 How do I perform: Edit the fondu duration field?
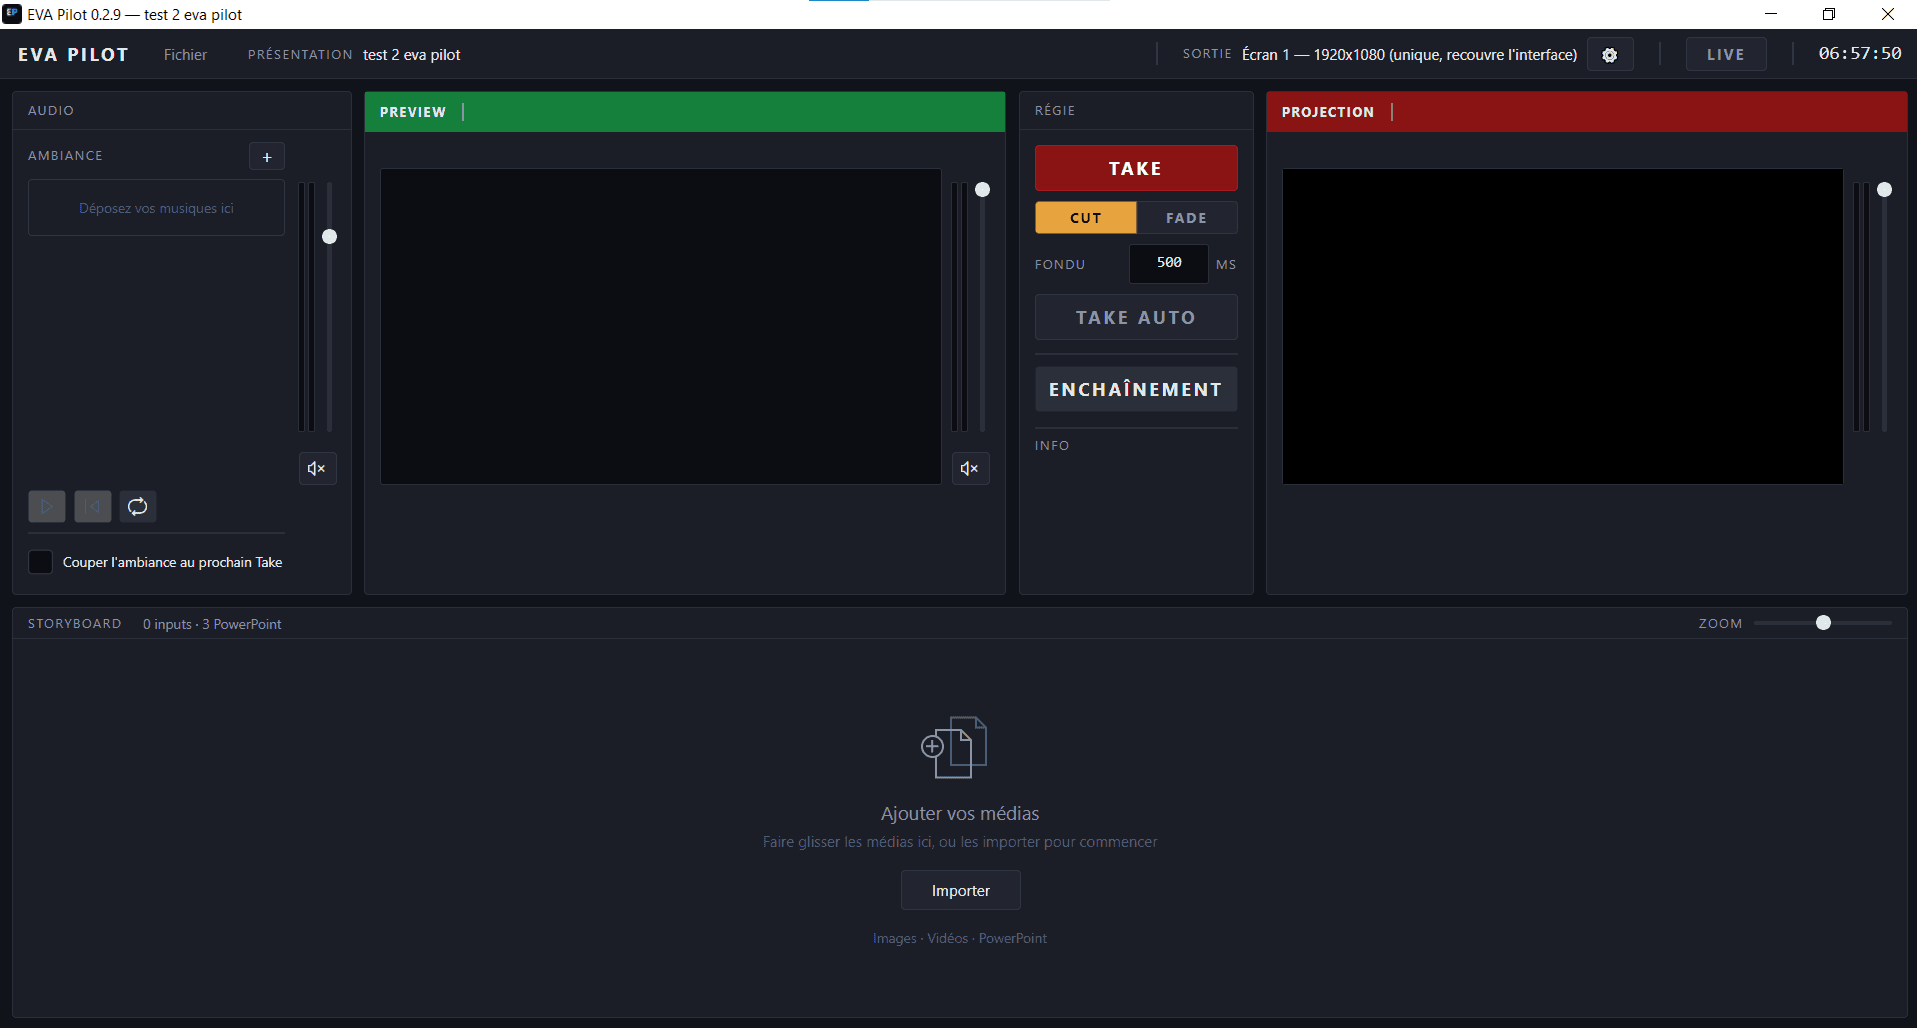click(1169, 263)
